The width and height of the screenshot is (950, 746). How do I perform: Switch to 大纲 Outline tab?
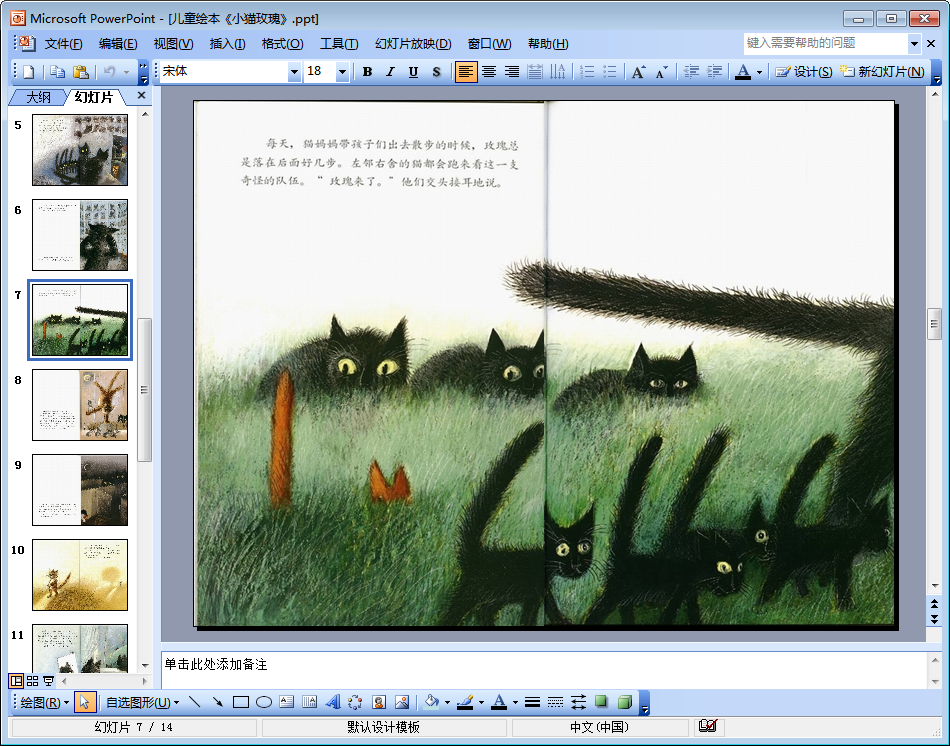(38, 97)
